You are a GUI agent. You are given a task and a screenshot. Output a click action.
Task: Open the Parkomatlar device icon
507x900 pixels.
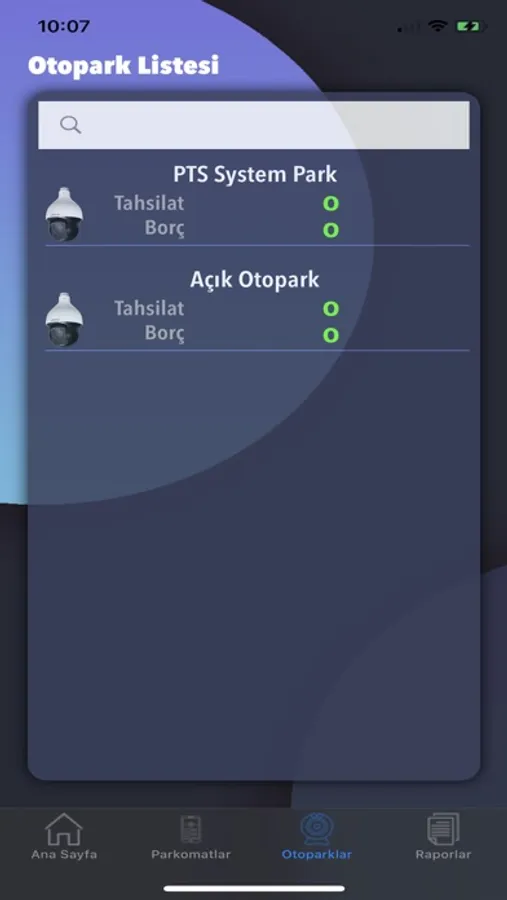click(x=191, y=829)
